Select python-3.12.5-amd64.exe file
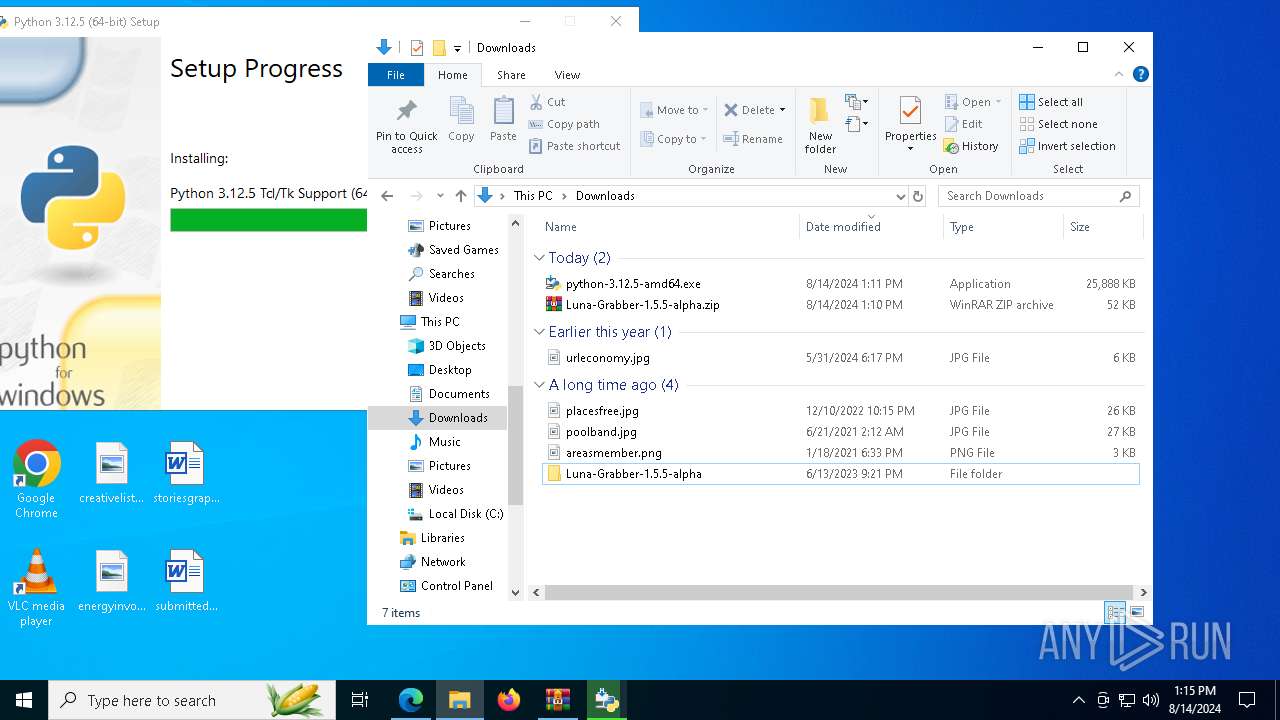Screen dimensions: 1280x720 pyautogui.click(x=633, y=284)
